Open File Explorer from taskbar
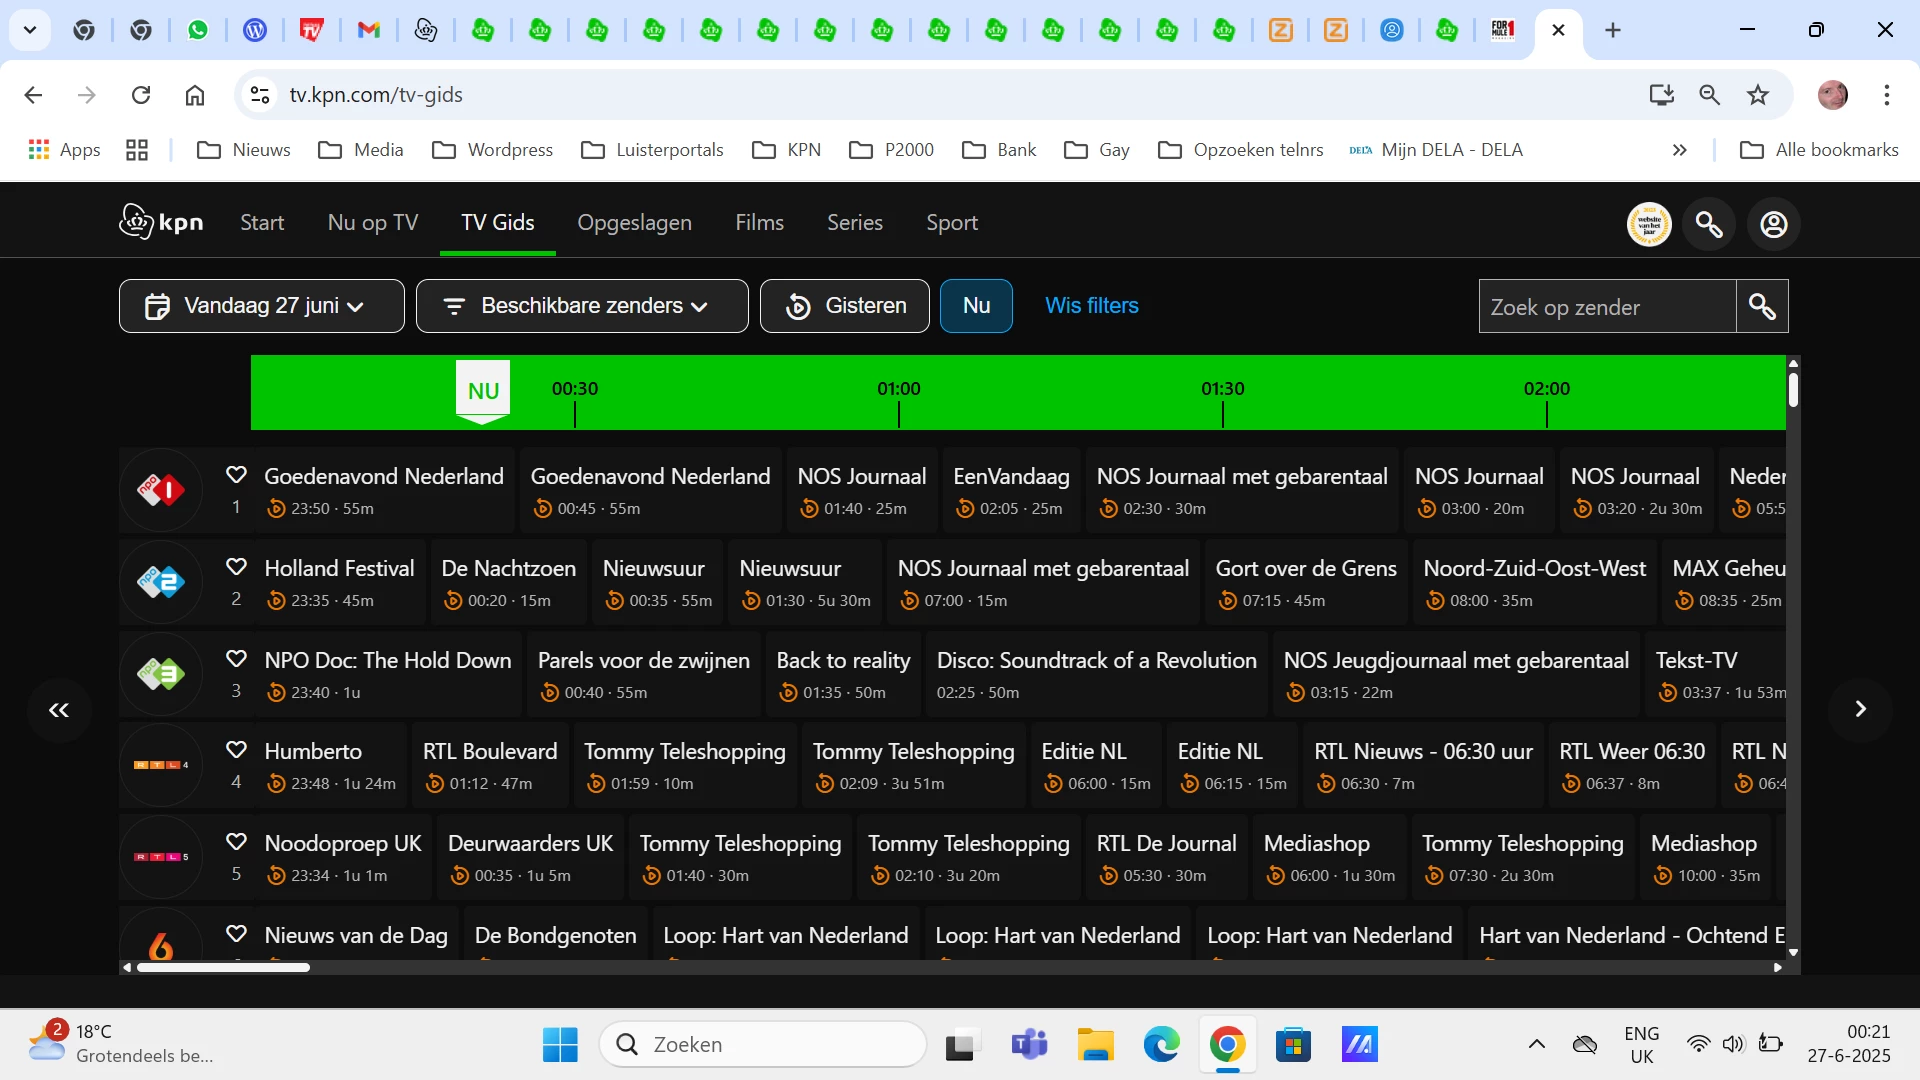The height and width of the screenshot is (1080, 1920). tap(1096, 1045)
